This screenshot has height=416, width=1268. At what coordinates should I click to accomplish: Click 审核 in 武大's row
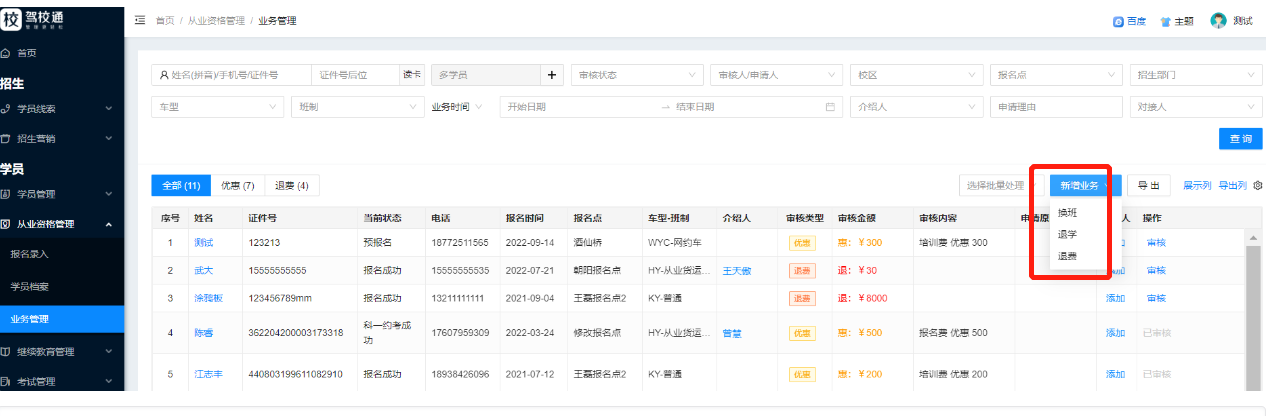click(x=1156, y=271)
